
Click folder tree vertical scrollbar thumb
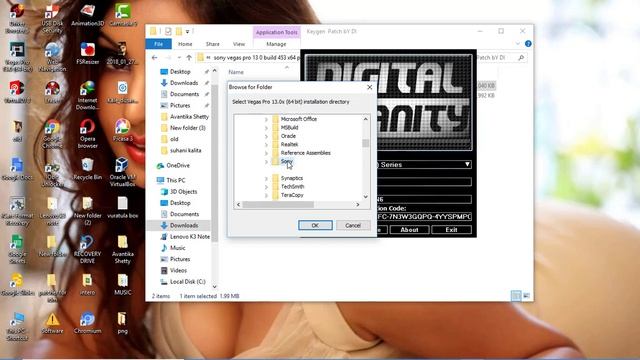[365, 143]
